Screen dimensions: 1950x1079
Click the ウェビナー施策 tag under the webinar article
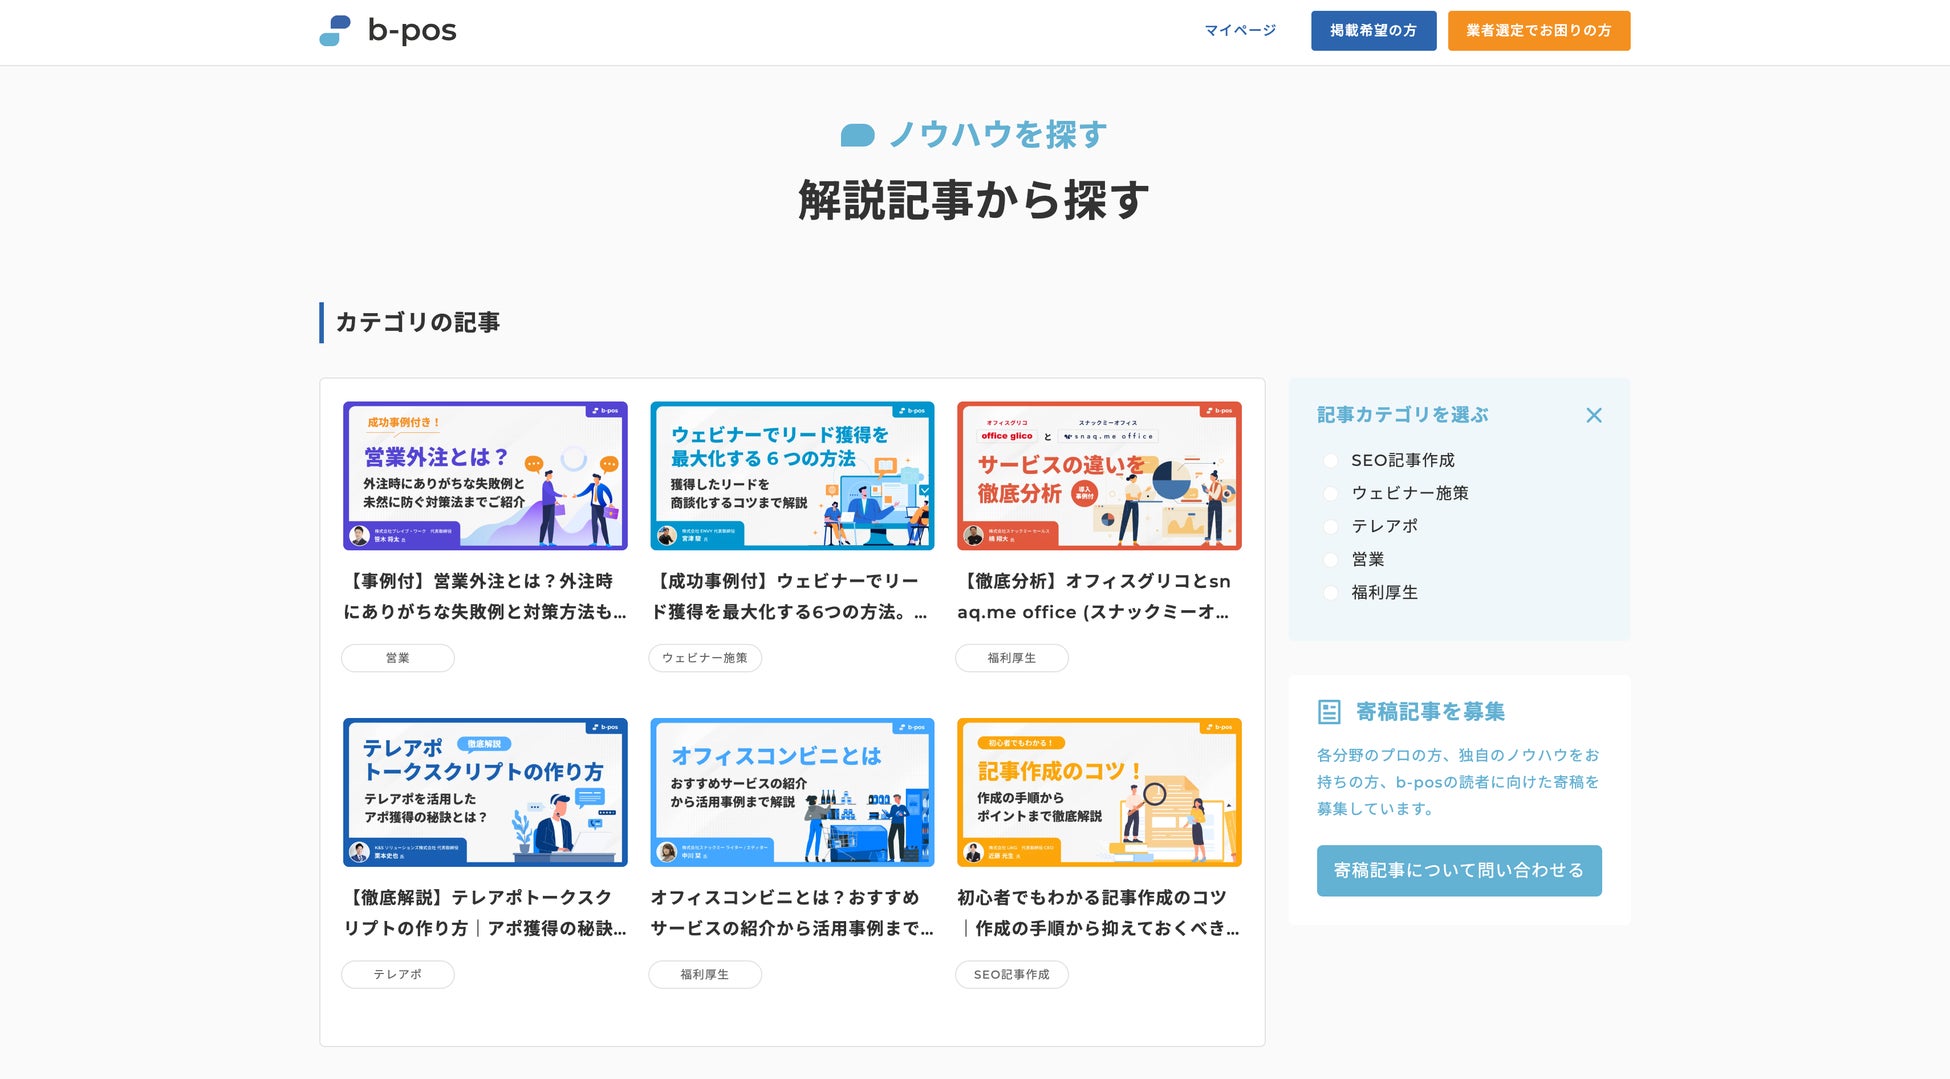click(705, 658)
